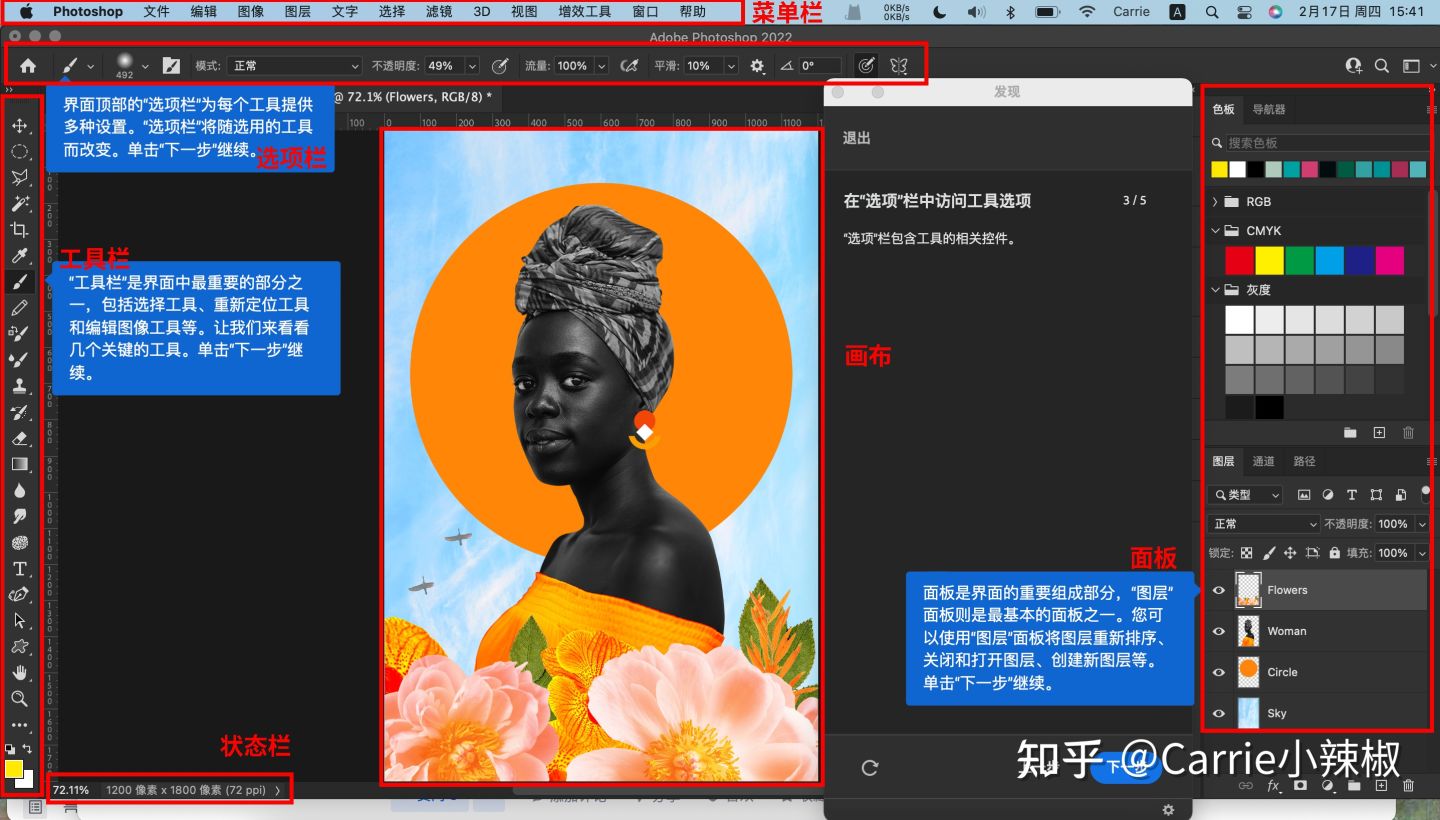1440x820 pixels.
Task: Open the brush preset picker arrow
Action: pyautogui.click(x=145, y=66)
